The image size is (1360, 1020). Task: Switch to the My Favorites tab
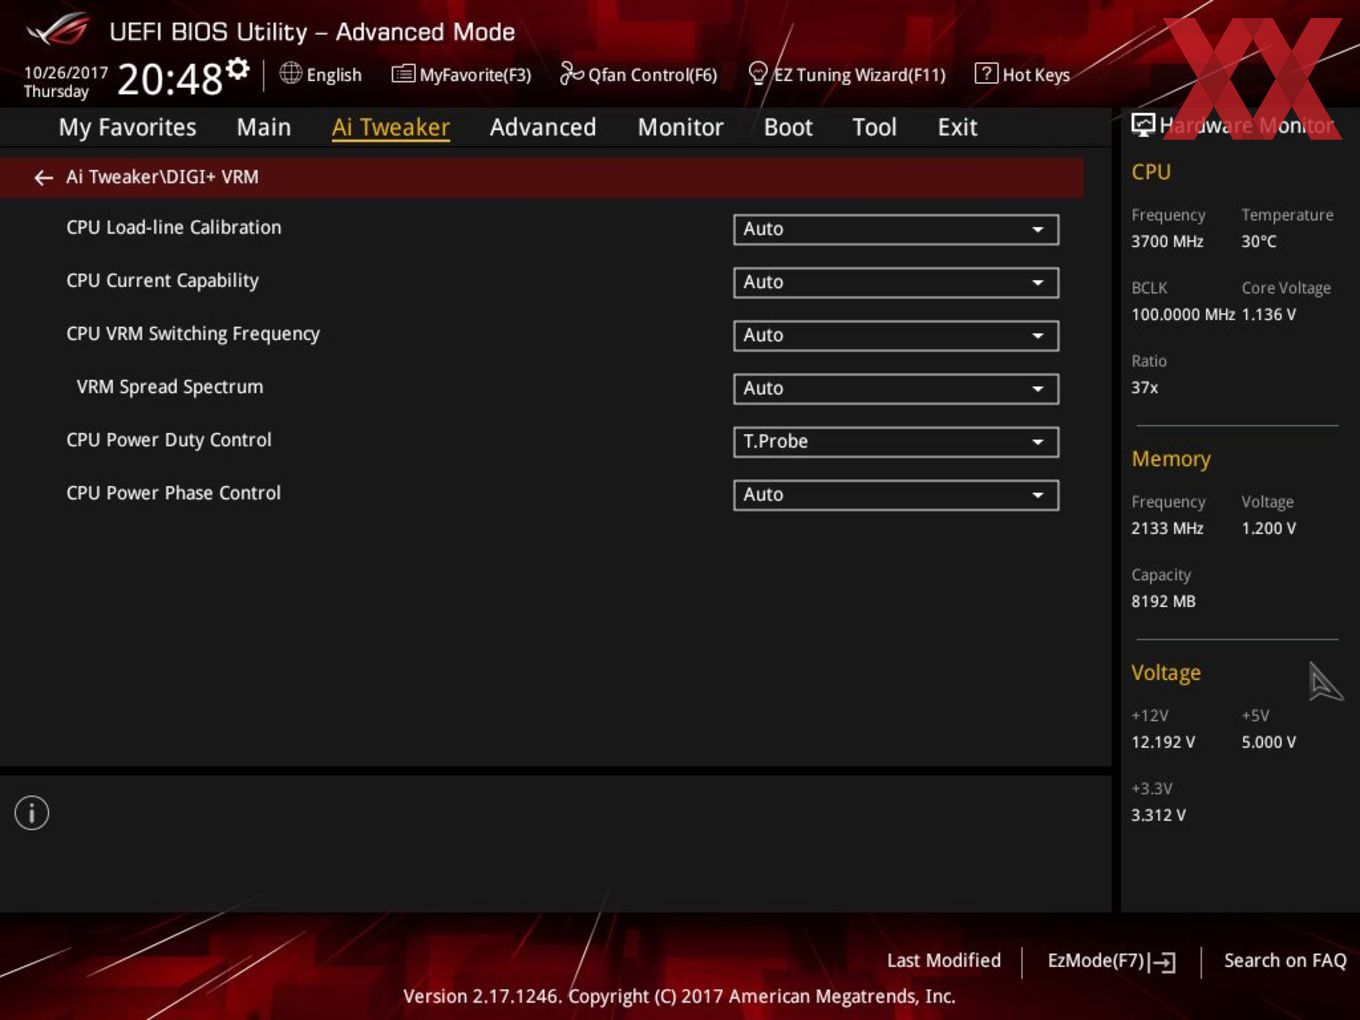tap(127, 127)
